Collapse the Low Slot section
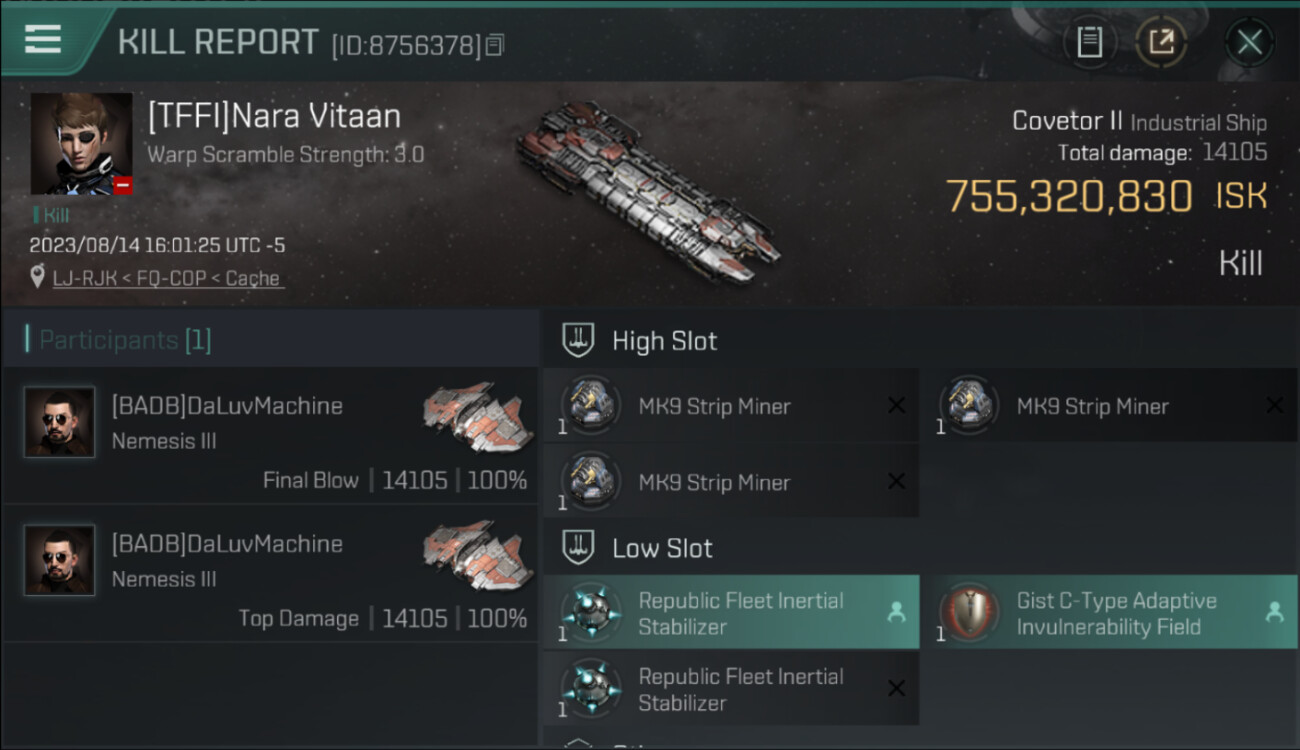Viewport: 1300px width, 750px height. (578, 548)
